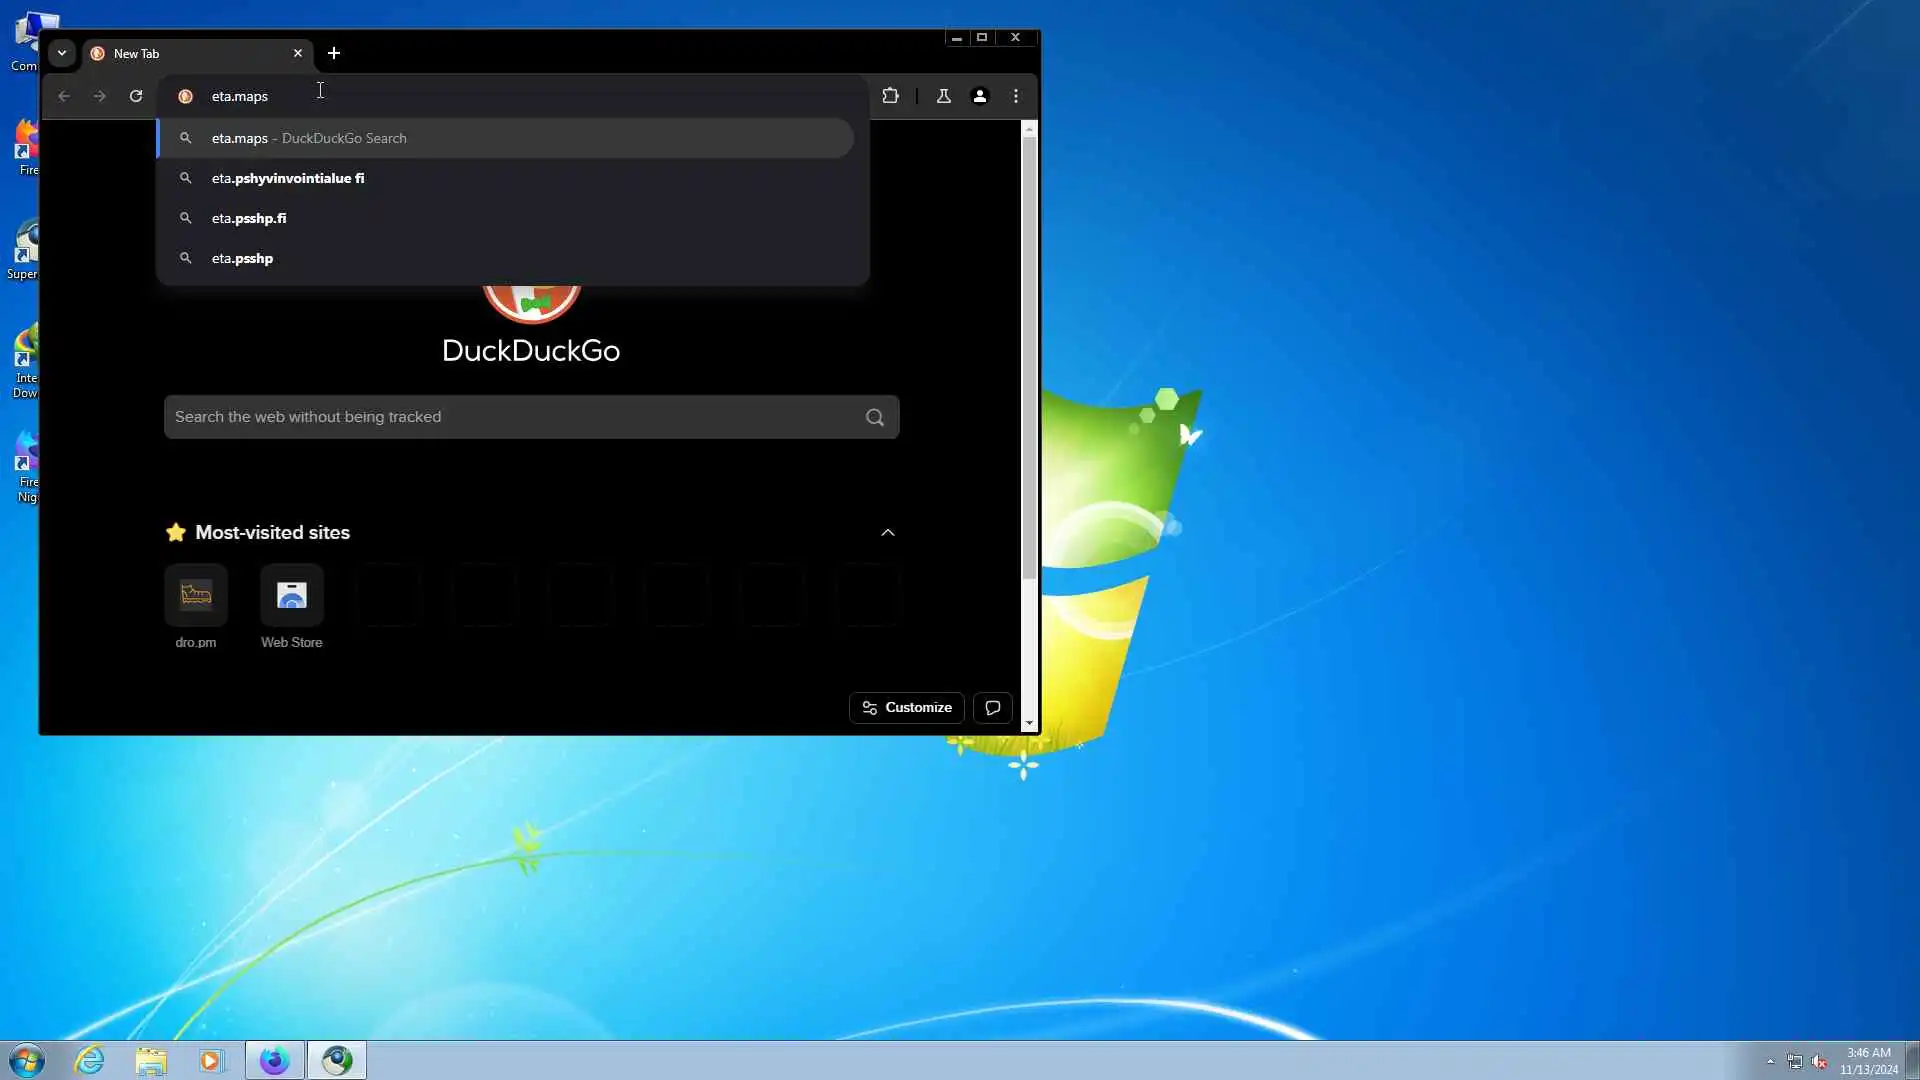Click the Customize button
Viewport: 1920px width, 1080px height.
(x=907, y=708)
